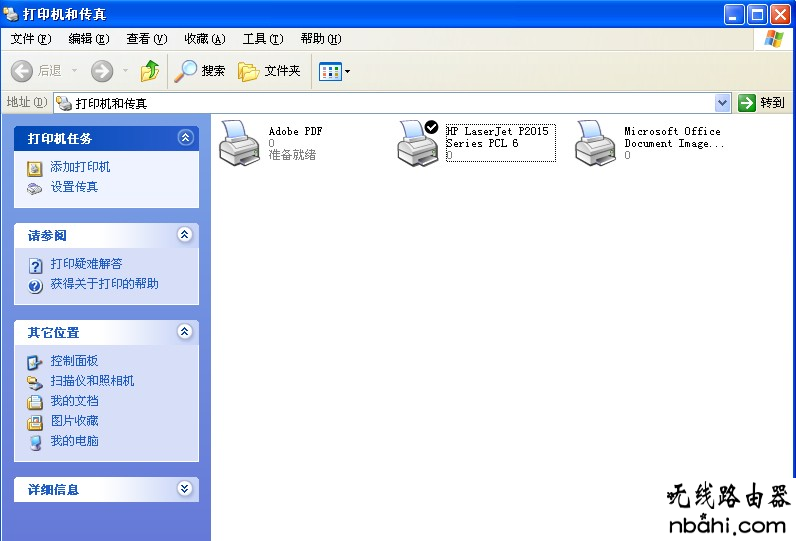Open the 收藏(A) menu
Image resolution: width=796 pixels, height=541 pixels.
(x=205, y=39)
